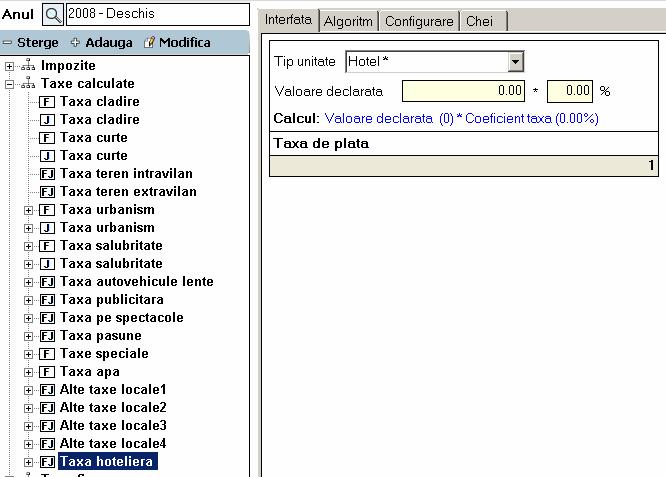The width and height of the screenshot is (666, 477).
Task: Click the F icon beside Taxa apa
Action: (x=47, y=372)
